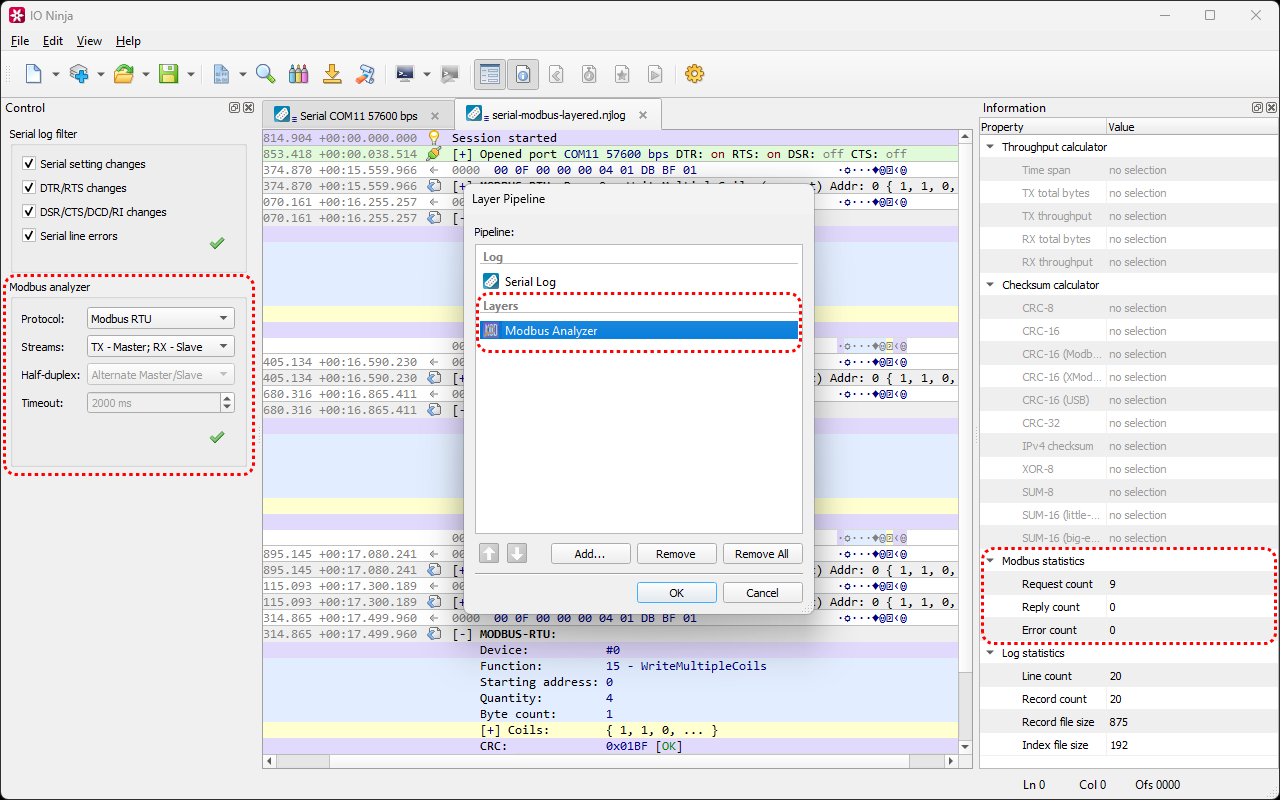Click the orange download arrow toolbar icon
This screenshot has height=800, width=1280.
[332, 74]
